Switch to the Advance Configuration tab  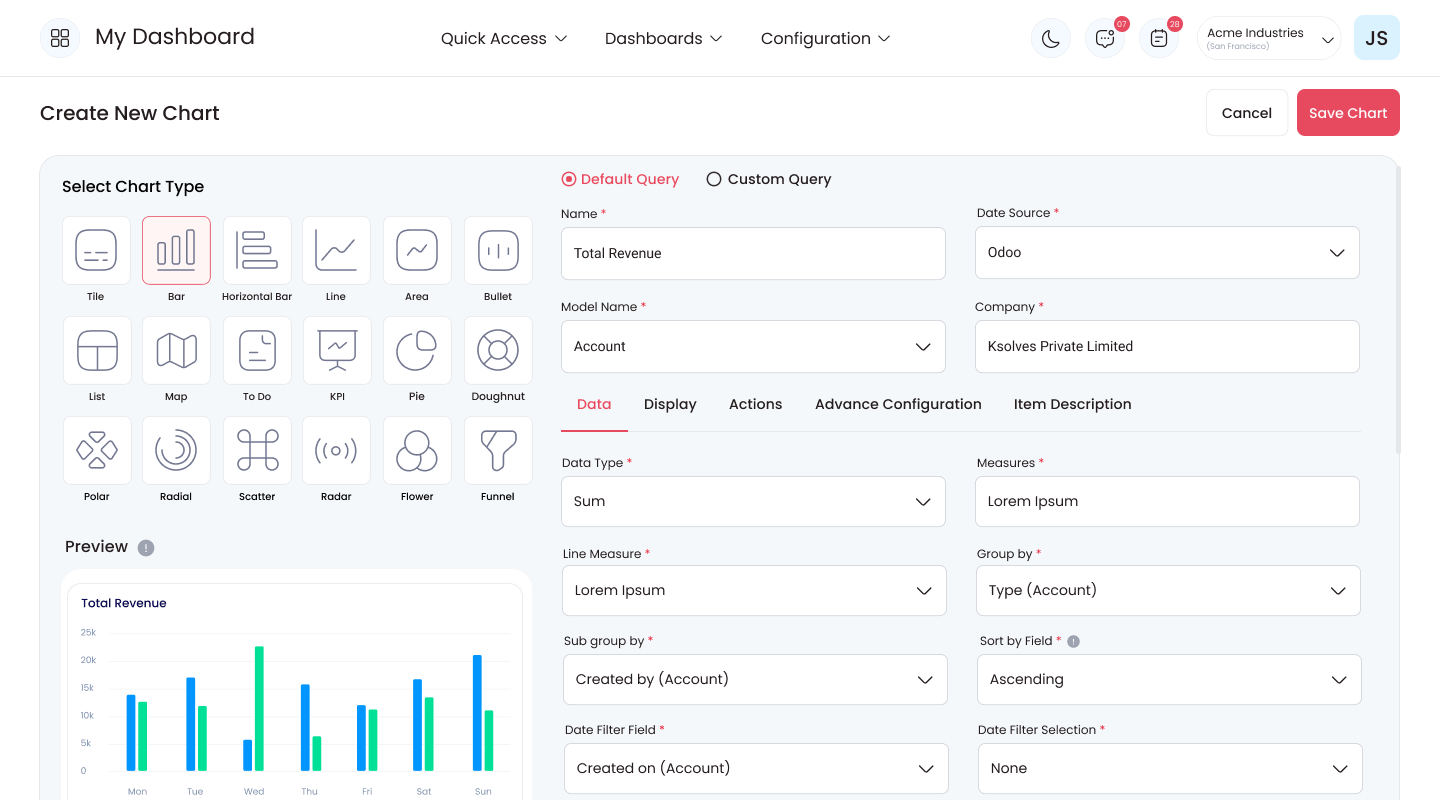coord(898,404)
